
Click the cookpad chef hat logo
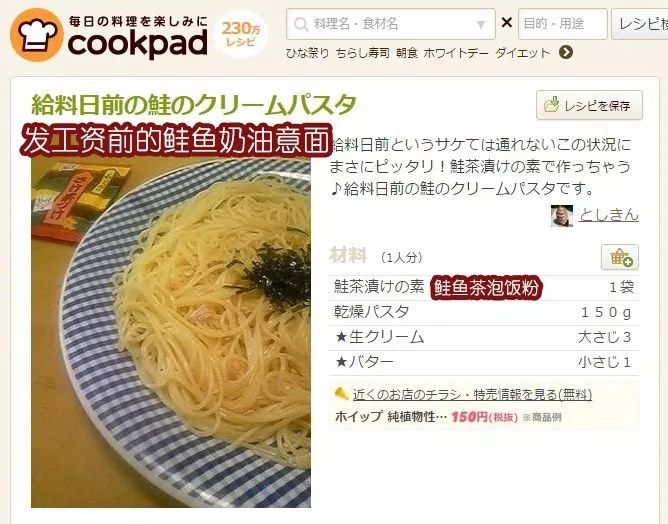37,35
